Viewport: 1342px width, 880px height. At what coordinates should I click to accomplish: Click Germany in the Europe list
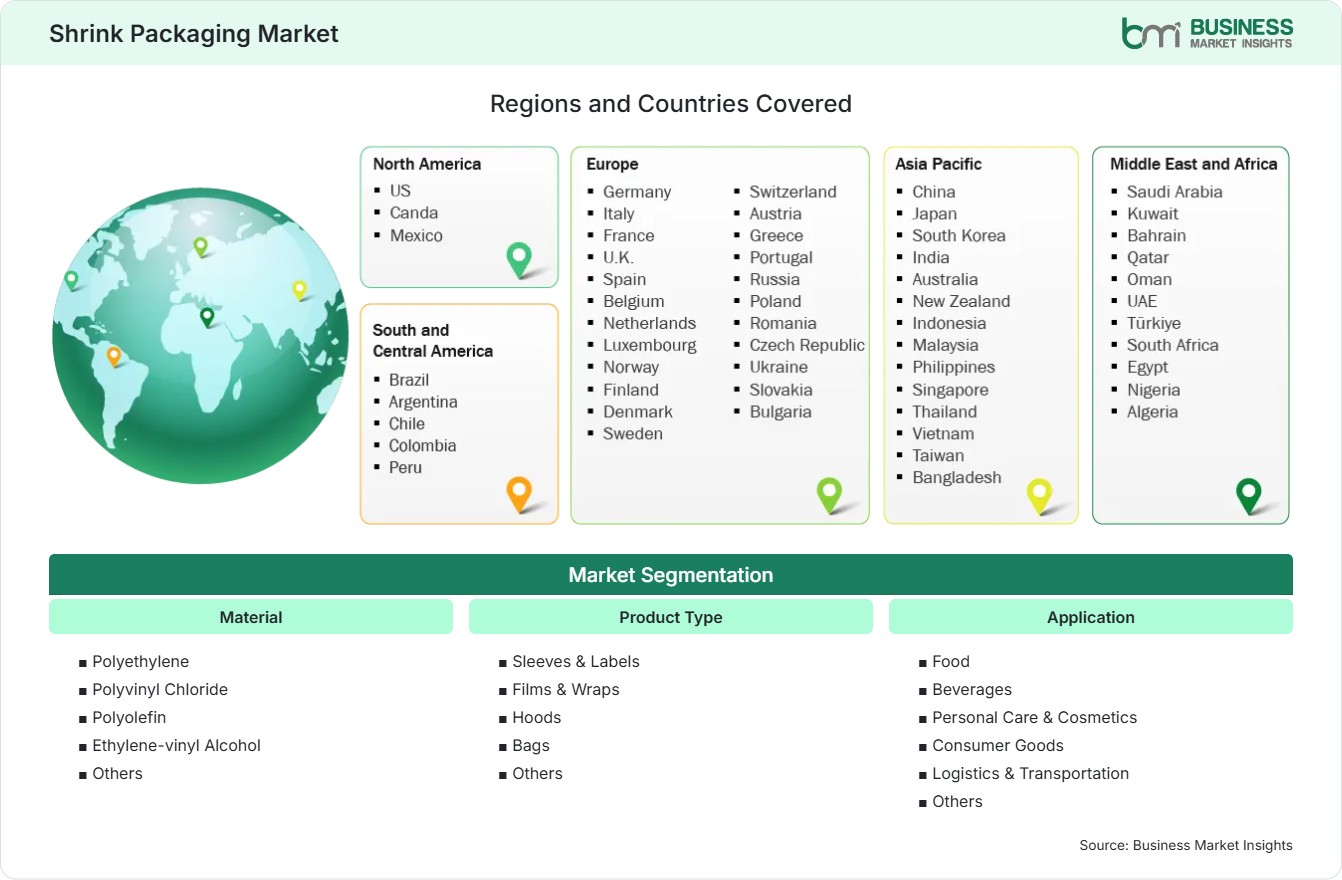[637, 191]
